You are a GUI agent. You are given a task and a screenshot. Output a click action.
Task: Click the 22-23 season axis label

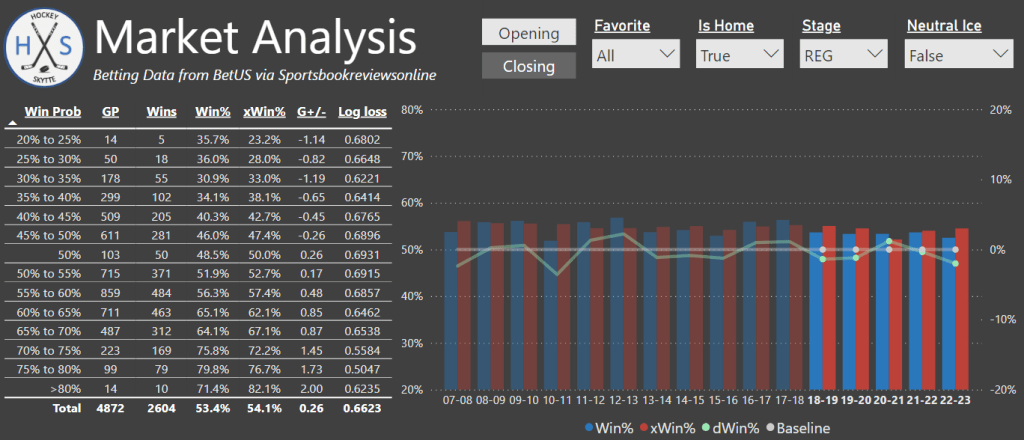955,398
